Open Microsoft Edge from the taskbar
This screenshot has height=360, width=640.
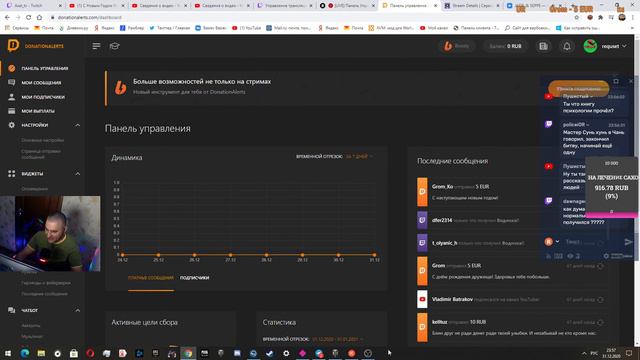(x=24, y=353)
